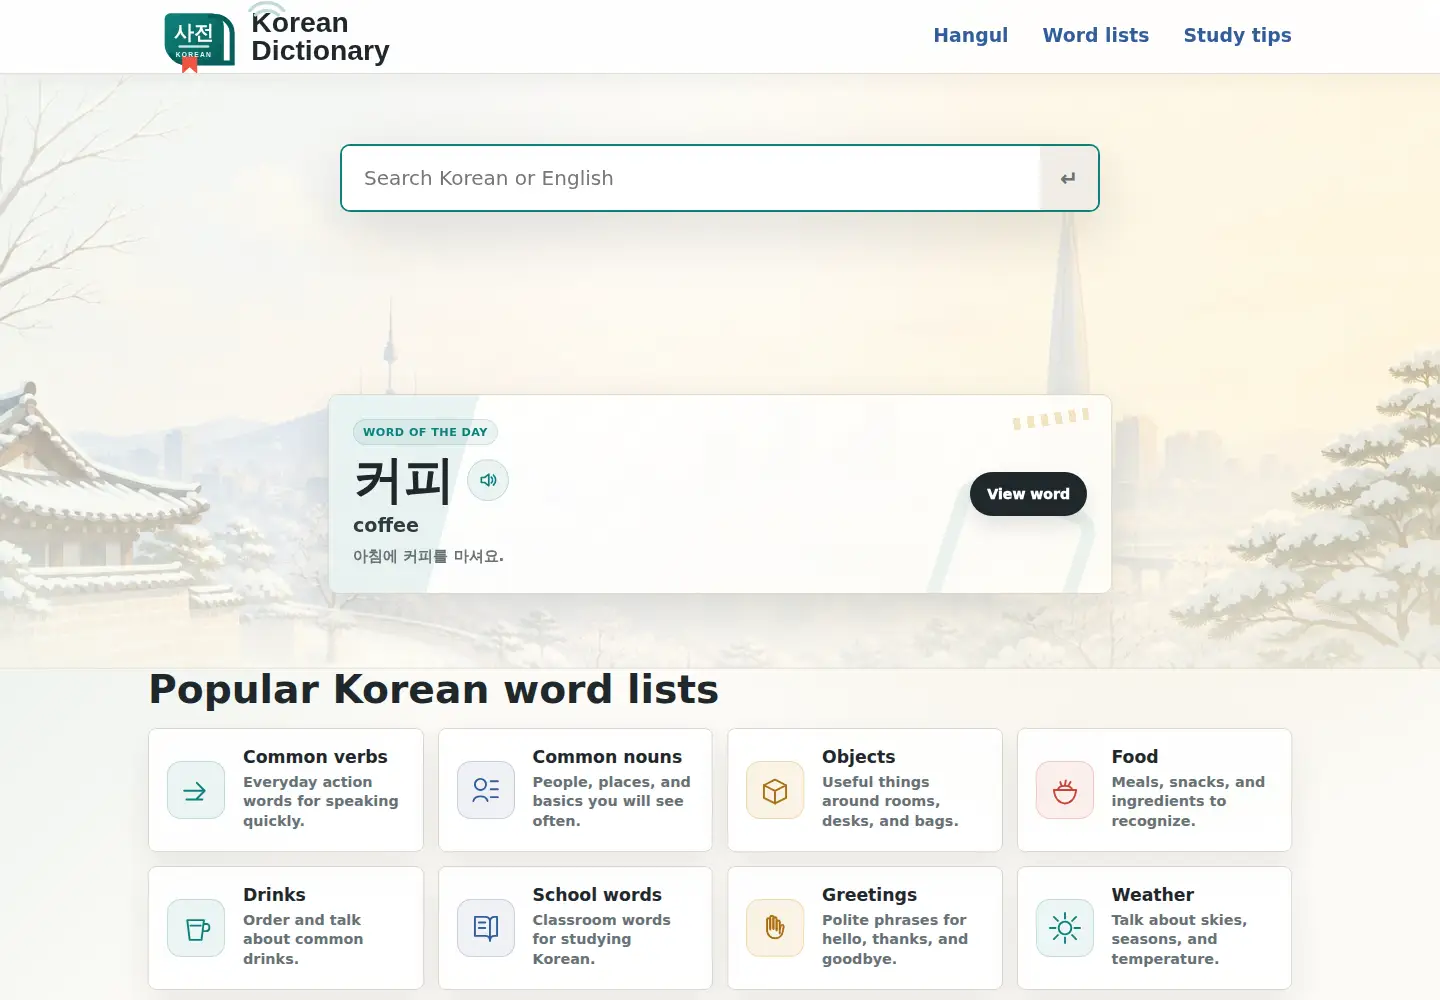Focus the Search Korean or English field
Viewport: 1440px width, 1000px height.
click(x=691, y=178)
